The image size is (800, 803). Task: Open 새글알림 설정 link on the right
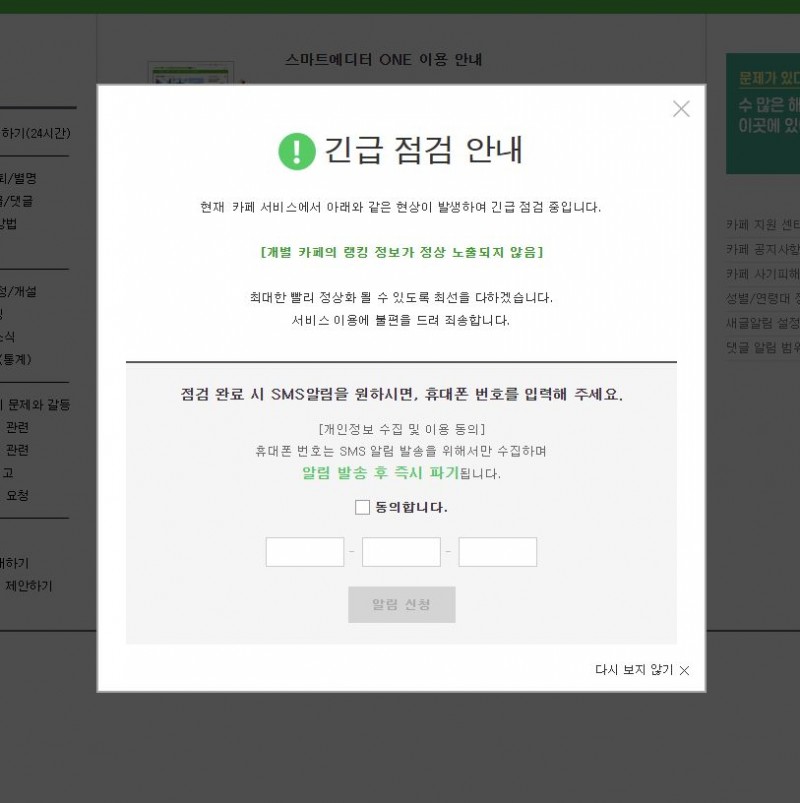coord(763,323)
